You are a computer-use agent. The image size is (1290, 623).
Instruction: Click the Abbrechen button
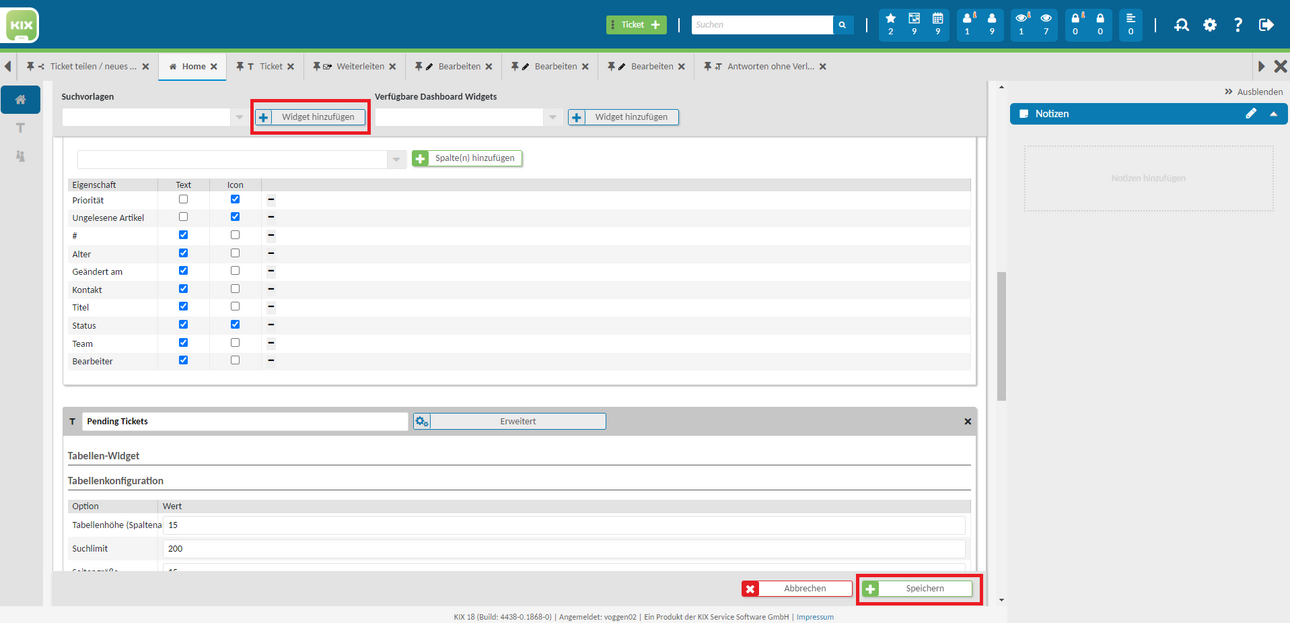797,589
